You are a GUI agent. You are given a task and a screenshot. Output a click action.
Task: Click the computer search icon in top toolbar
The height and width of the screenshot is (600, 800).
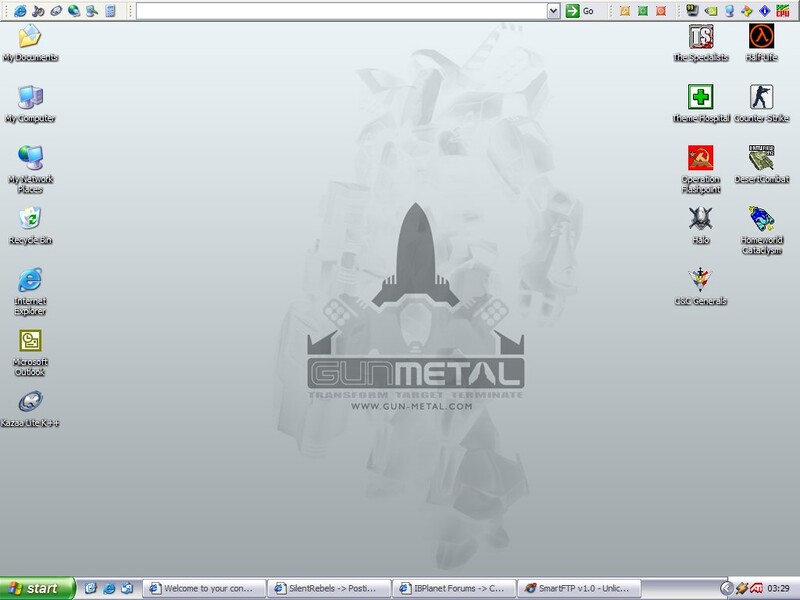coord(92,11)
